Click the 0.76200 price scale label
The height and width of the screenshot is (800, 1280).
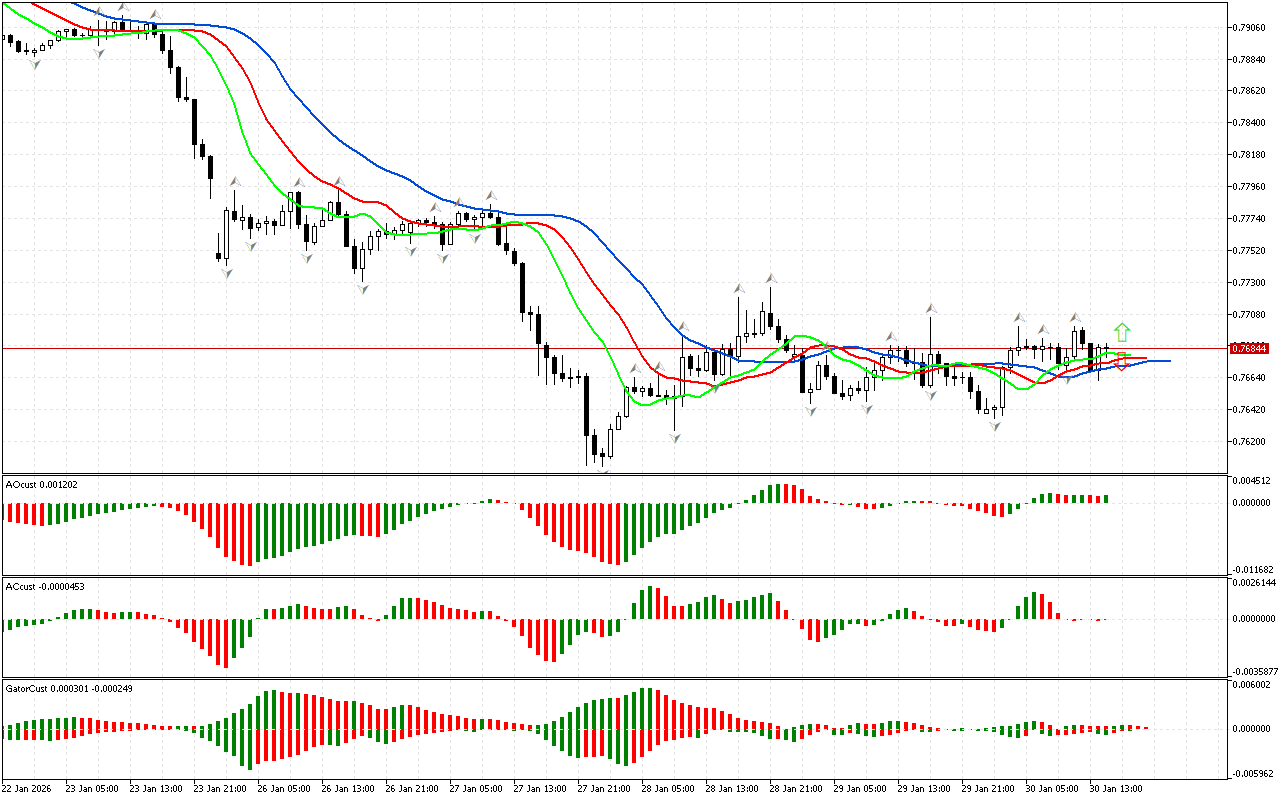click(1252, 441)
